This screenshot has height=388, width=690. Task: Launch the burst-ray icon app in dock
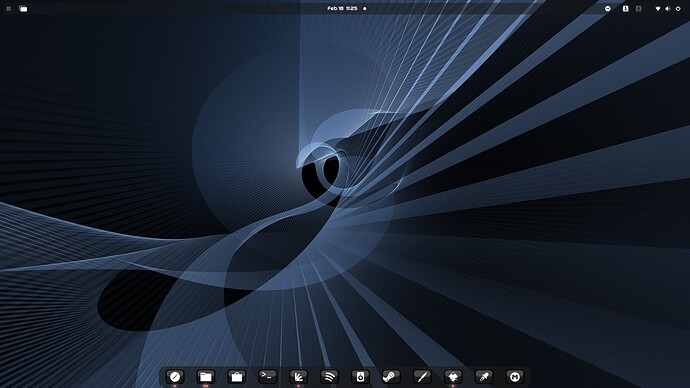298,377
